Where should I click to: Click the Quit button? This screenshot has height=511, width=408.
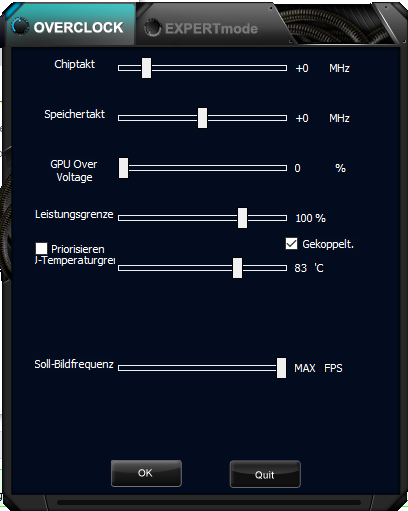(265, 474)
